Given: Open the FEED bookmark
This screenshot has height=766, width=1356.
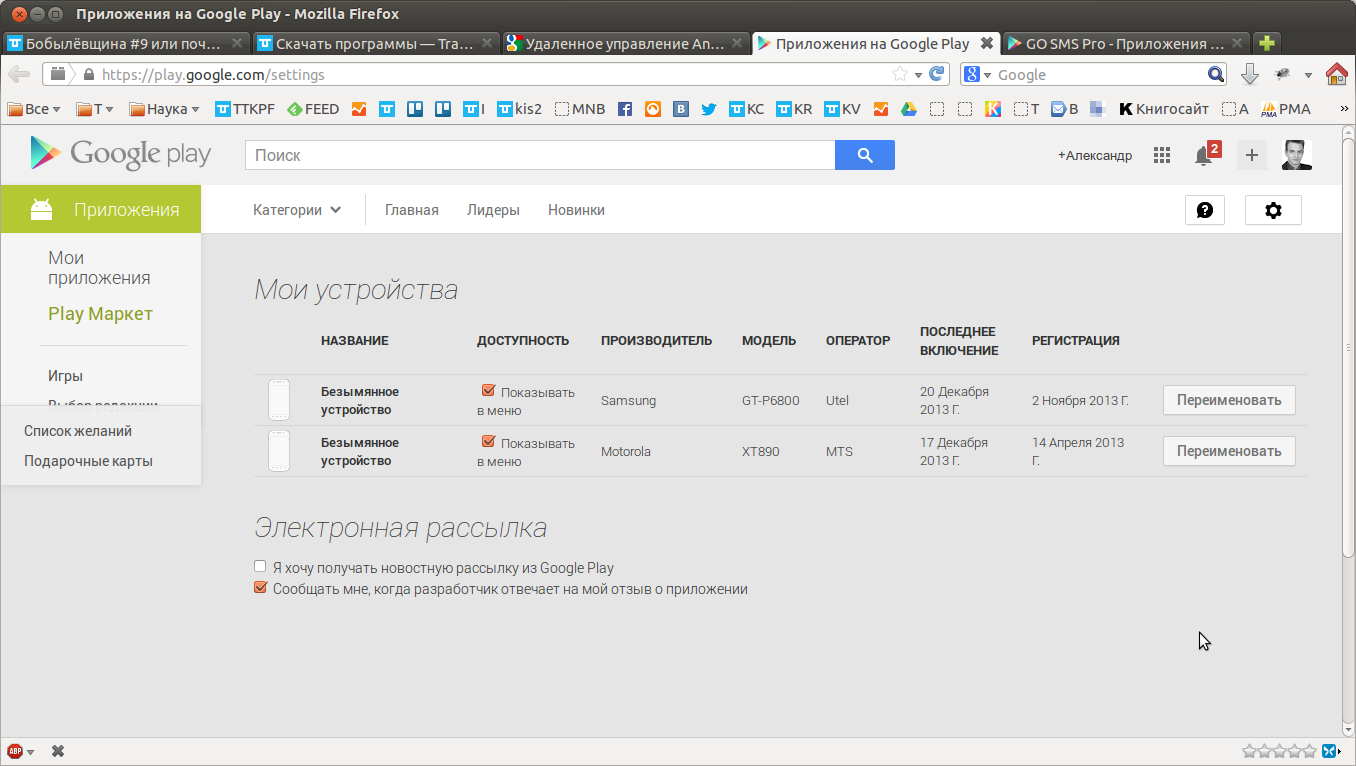Looking at the screenshot, I should (x=313, y=109).
